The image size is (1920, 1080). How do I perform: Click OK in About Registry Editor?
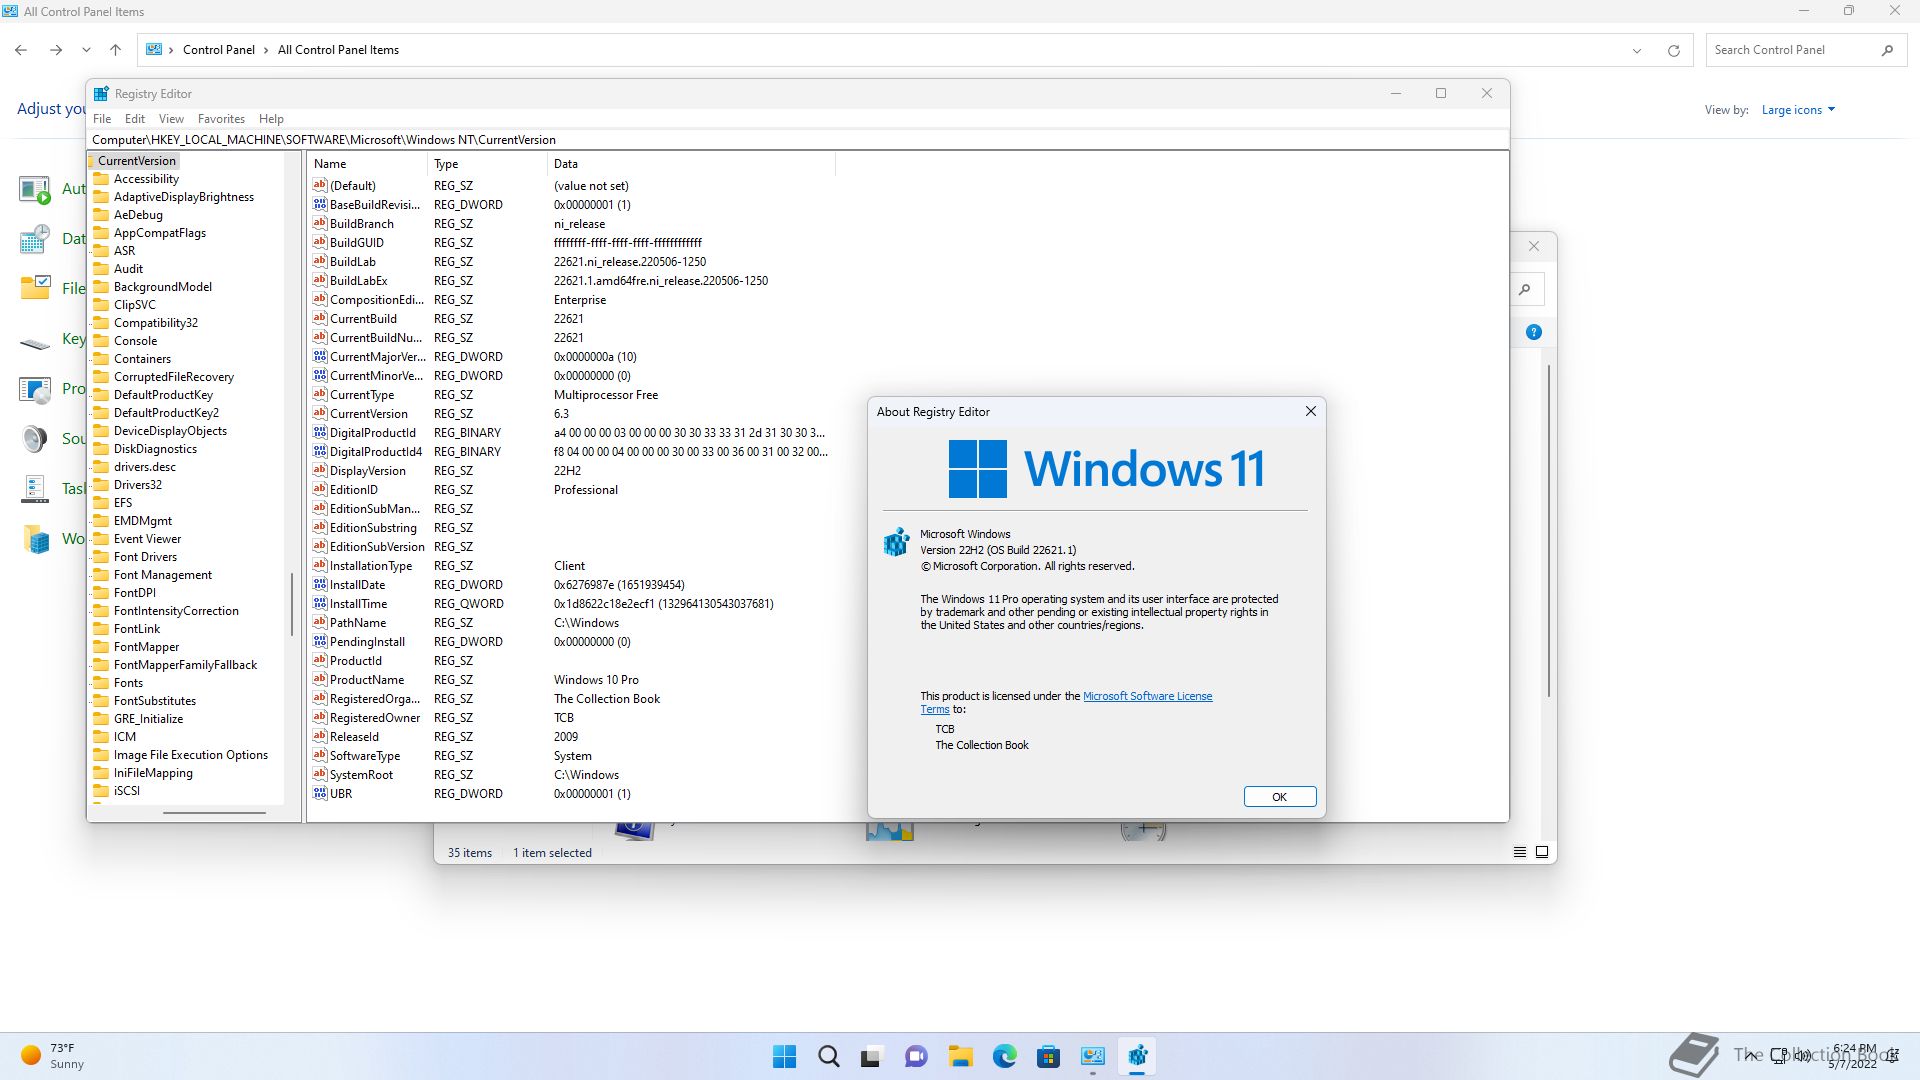point(1279,797)
